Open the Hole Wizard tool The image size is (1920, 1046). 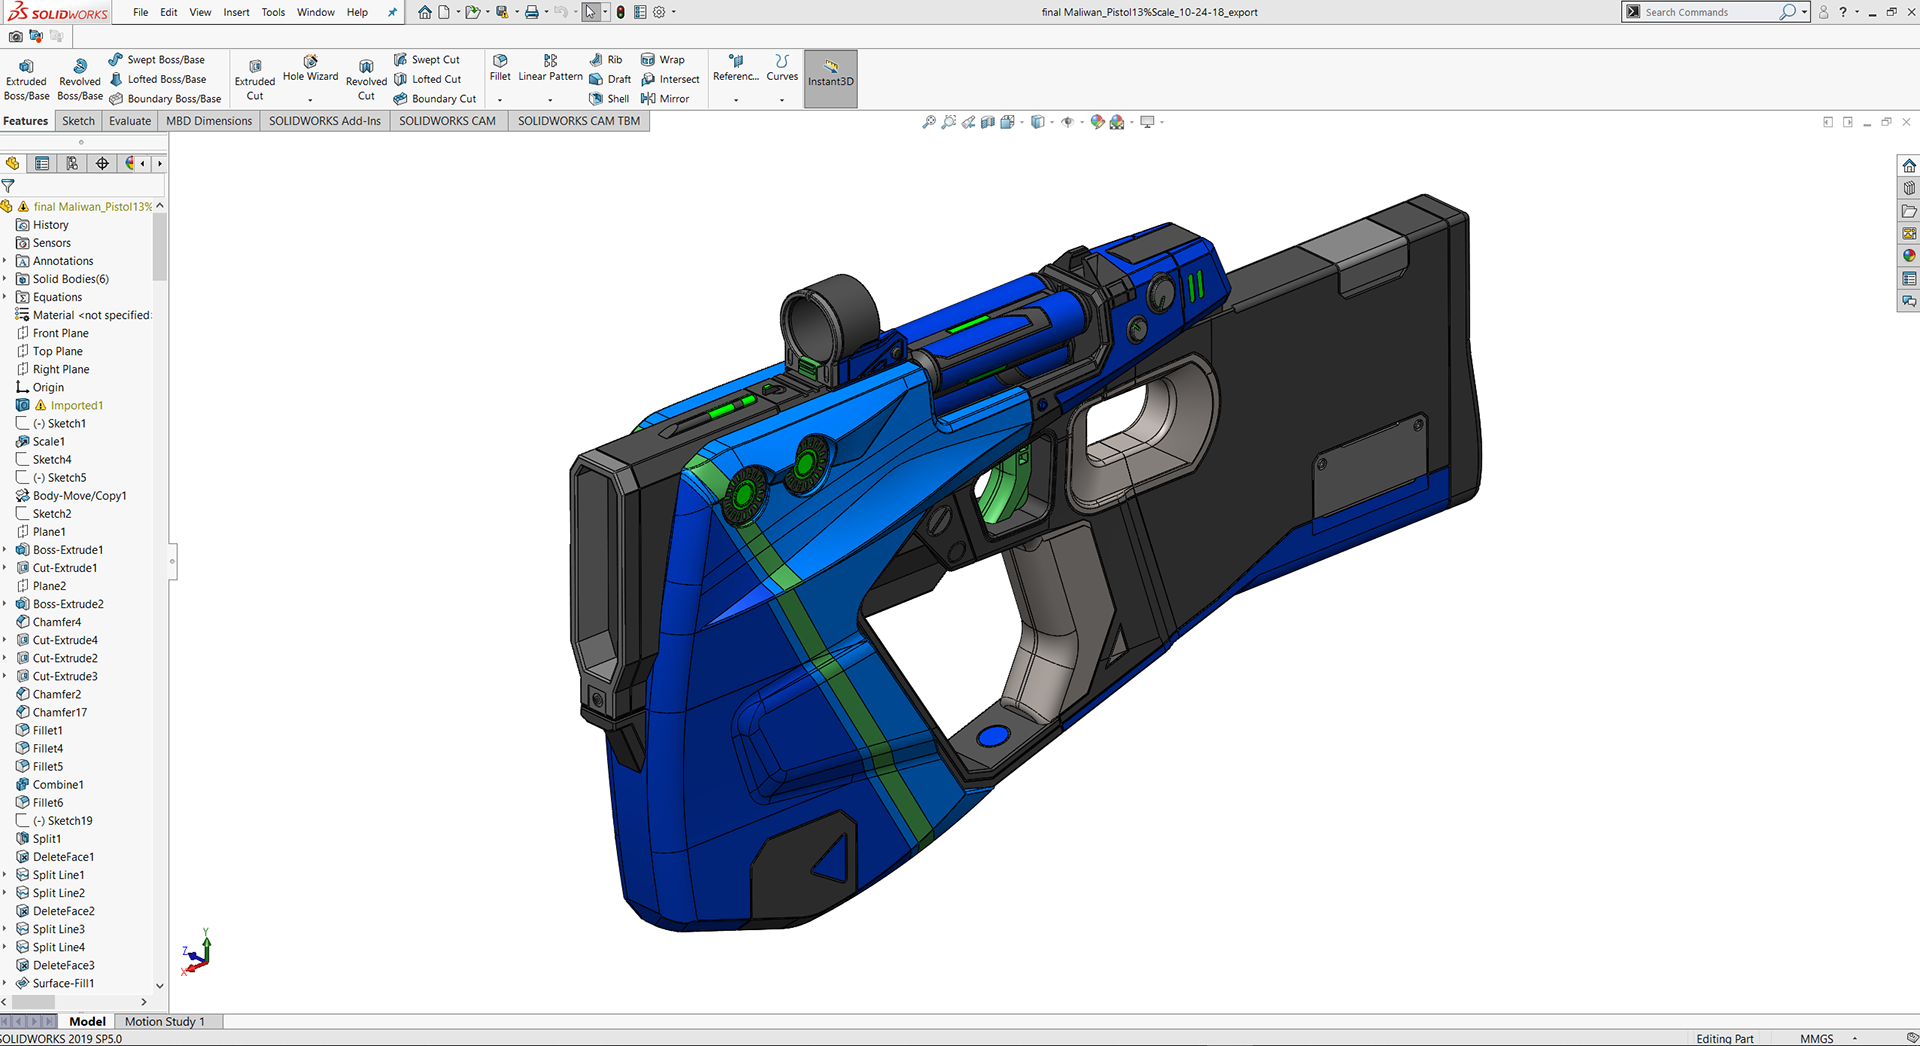(310, 68)
